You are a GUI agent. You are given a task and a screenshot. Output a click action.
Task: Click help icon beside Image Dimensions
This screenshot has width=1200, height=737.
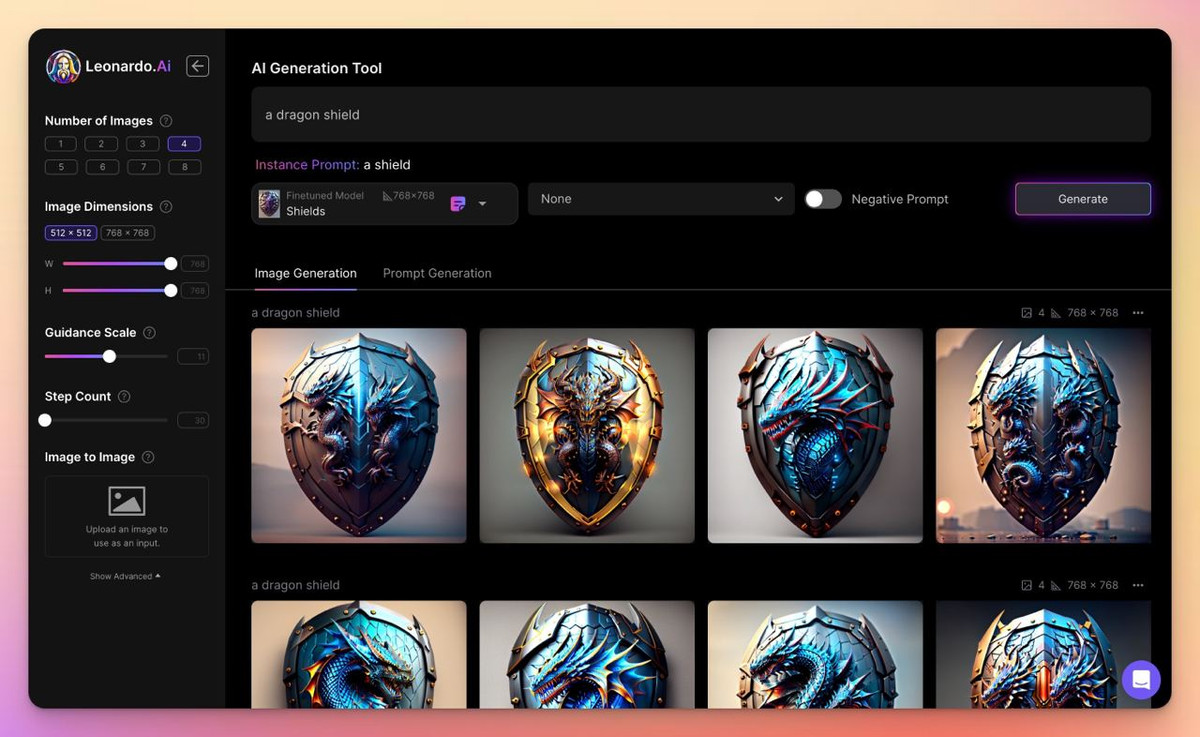coord(166,207)
